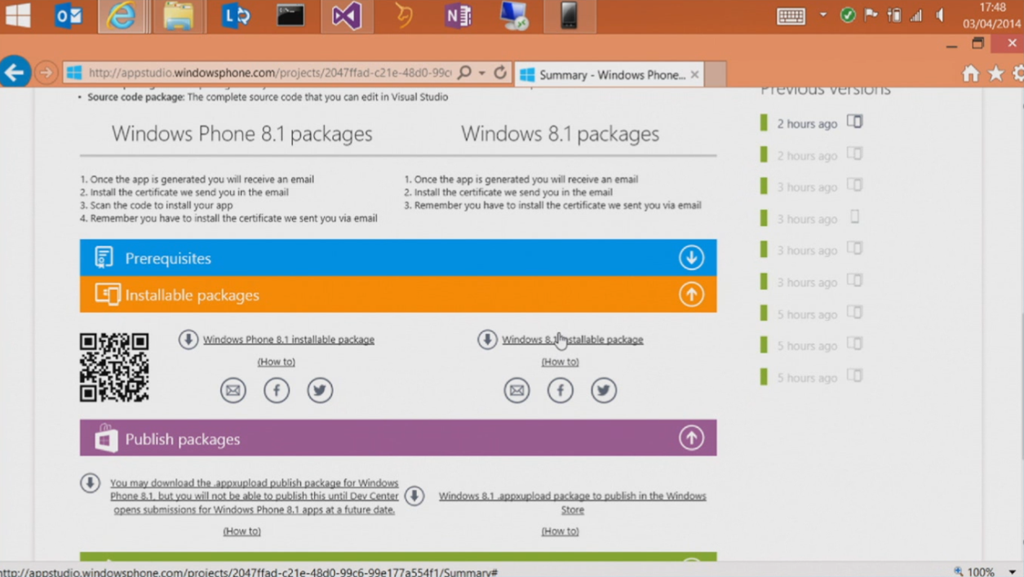
Task: Select the last 5 hours ago version
Action: click(807, 378)
